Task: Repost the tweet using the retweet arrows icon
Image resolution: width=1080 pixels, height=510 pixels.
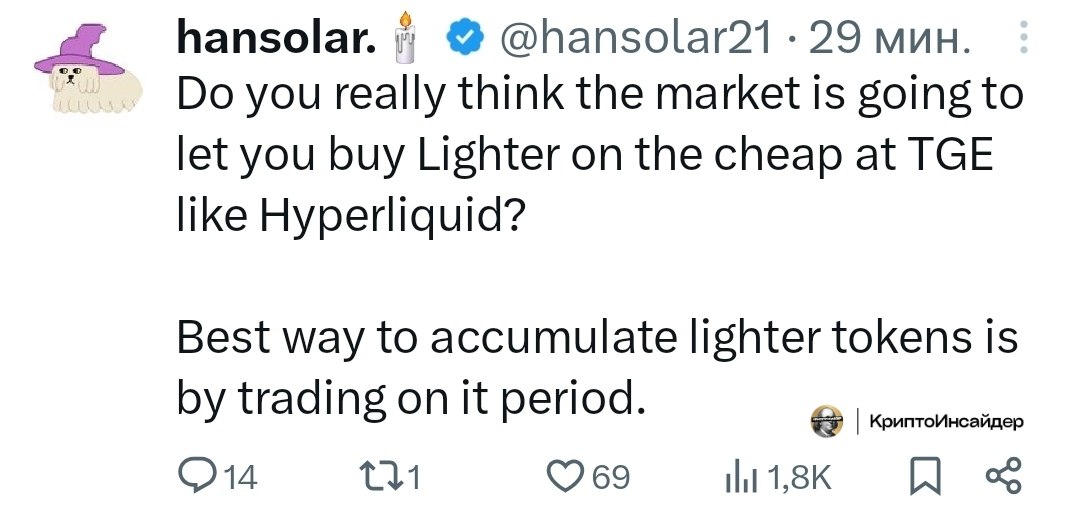Action: [x=383, y=478]
